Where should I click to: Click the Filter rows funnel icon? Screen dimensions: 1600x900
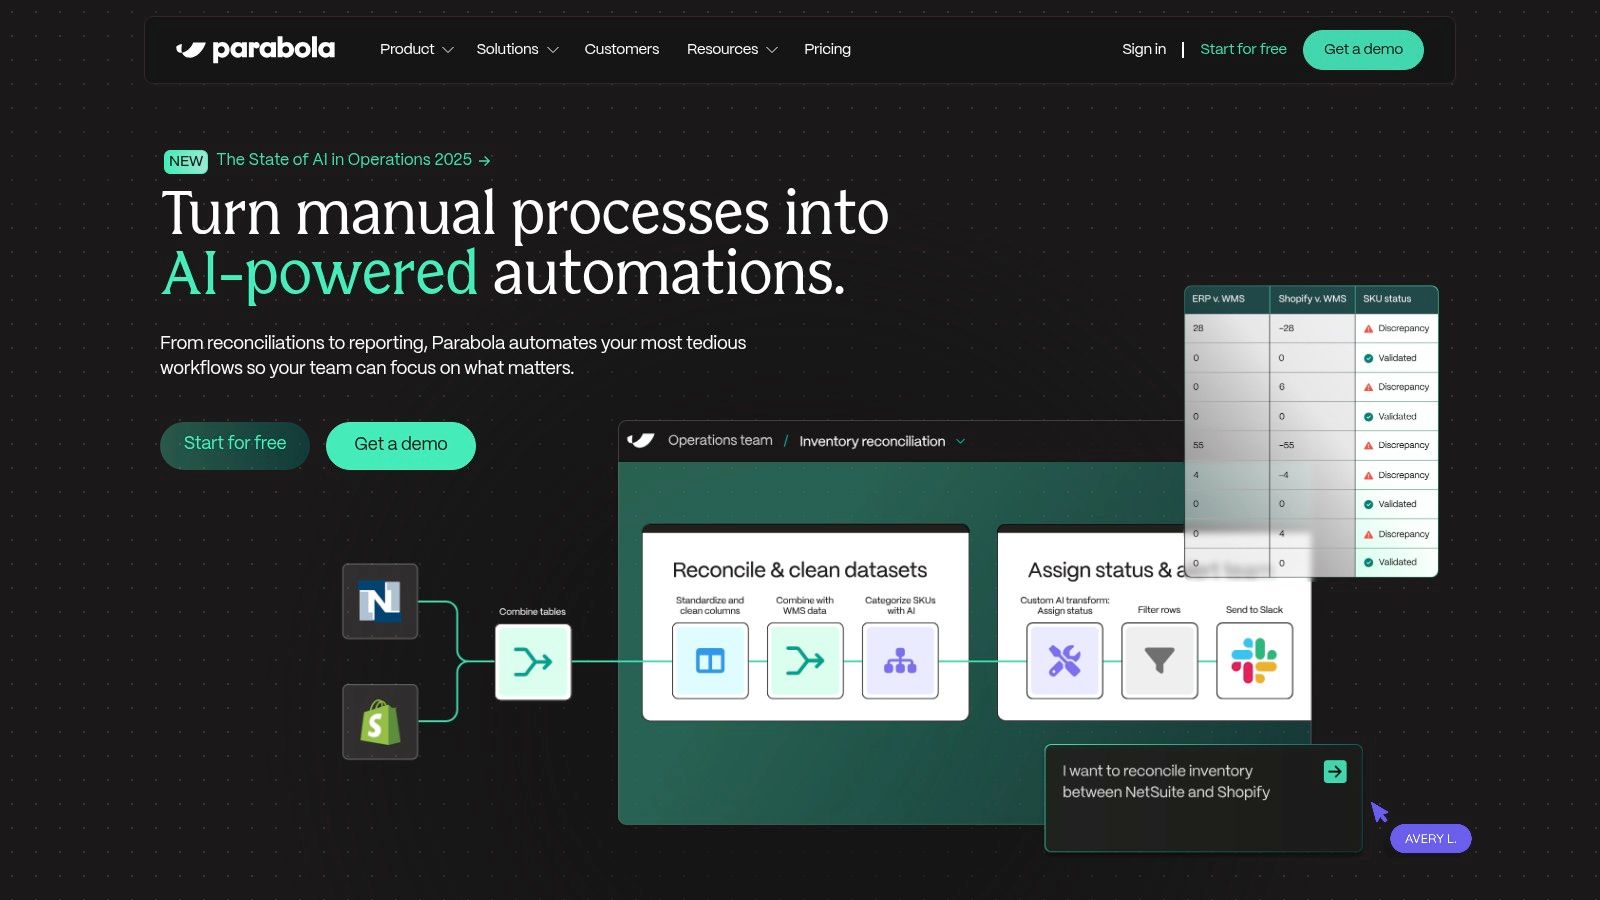(x=1159, y=661)
